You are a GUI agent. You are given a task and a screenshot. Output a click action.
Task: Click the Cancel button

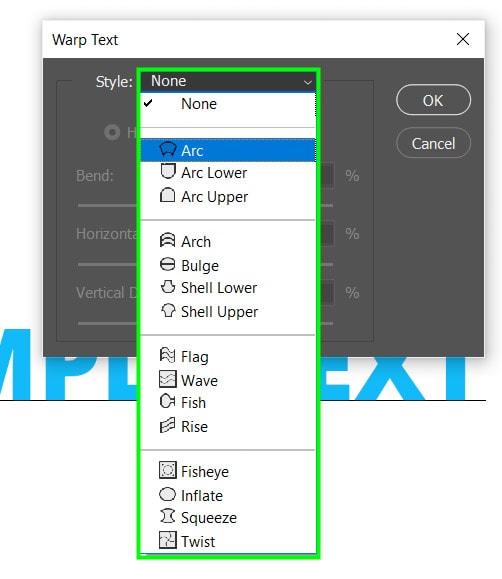433,143
